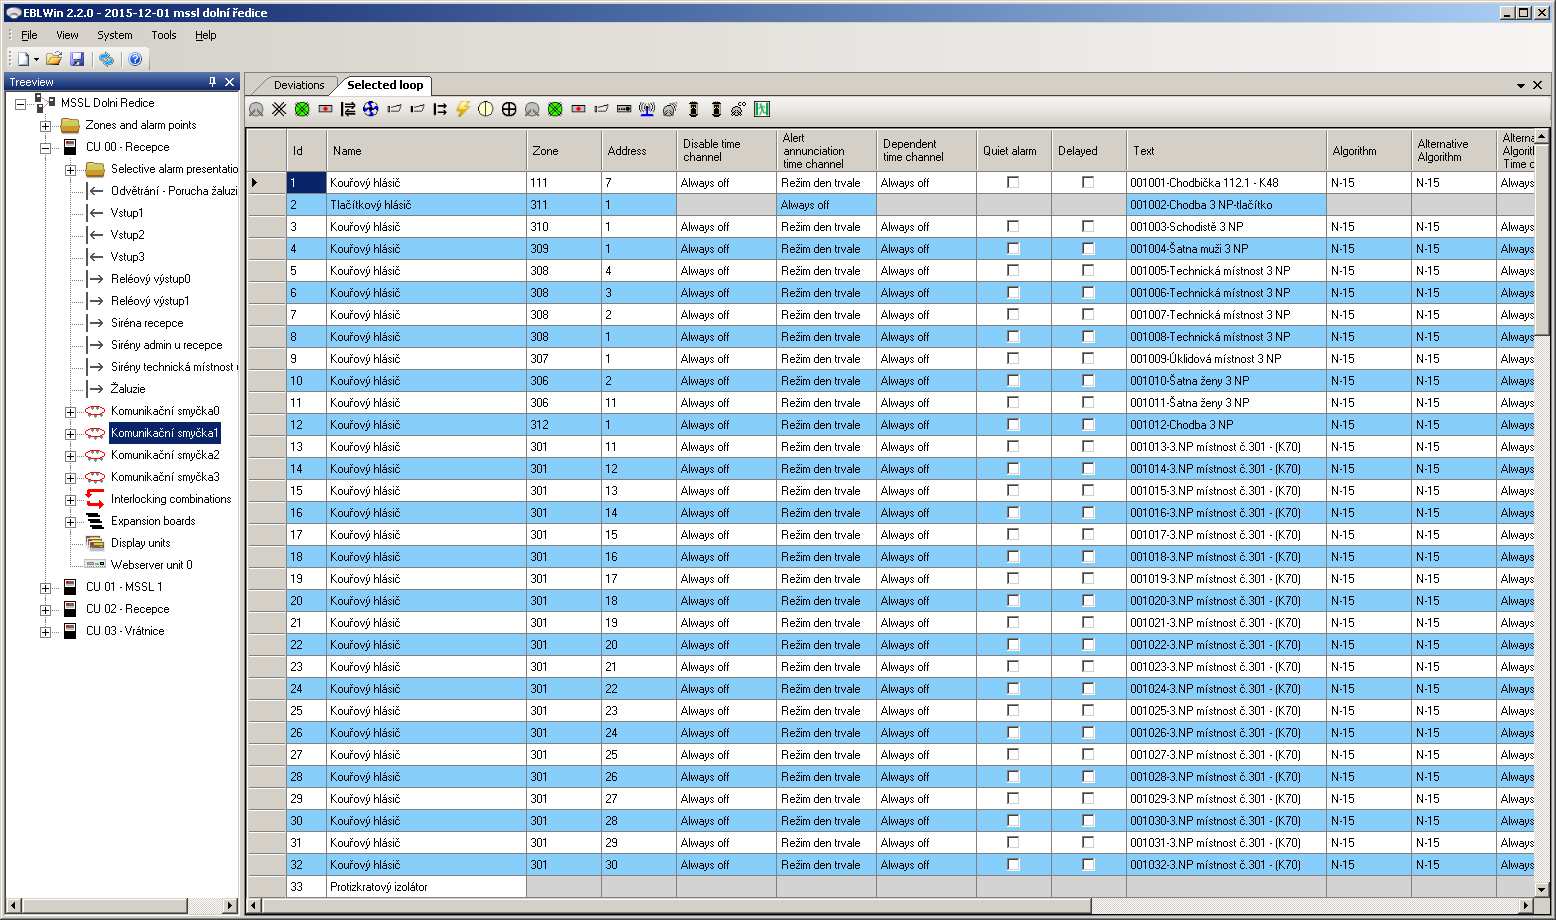Screen dimensions: 1556x920
Task: Click the blue synchronize arrows icon
Action: pyautogui.click(x=106, y=59)
